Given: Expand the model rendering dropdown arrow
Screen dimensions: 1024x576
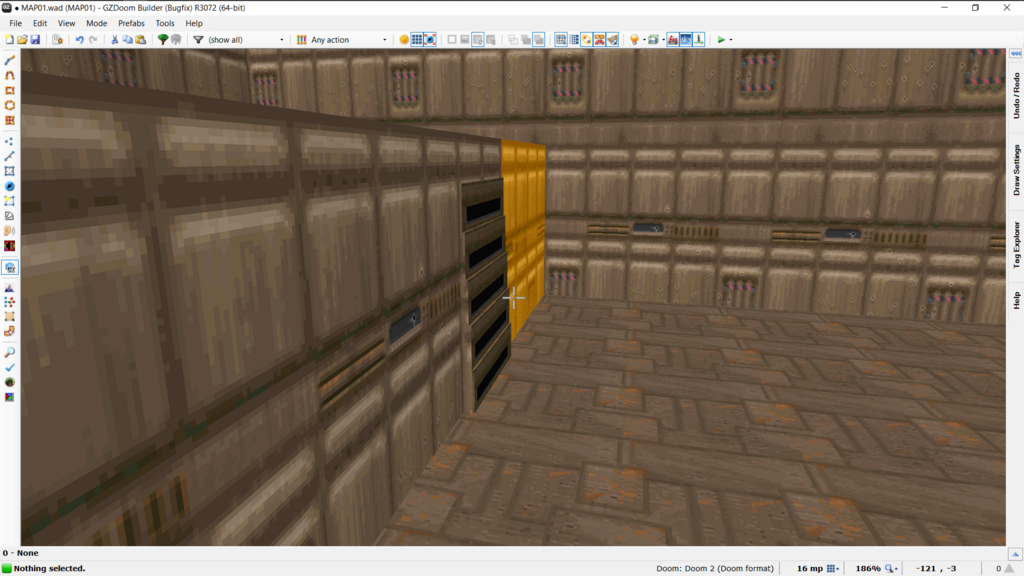Looking at the screenshot, I should click(664, 40).
